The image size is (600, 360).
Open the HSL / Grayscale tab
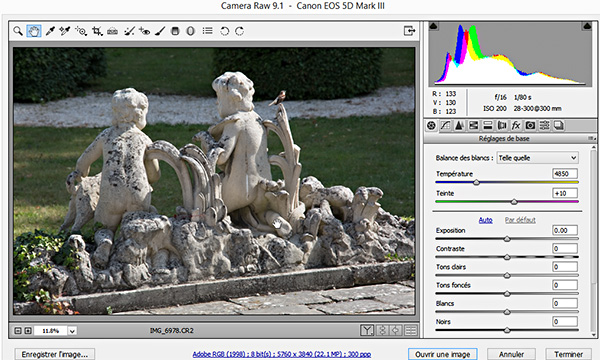point(474,125)
